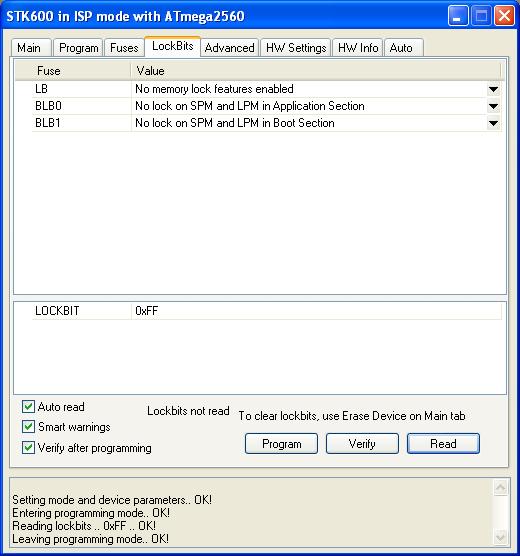Screen dimensions: 520x556
Task: Open the Program tab
Action: (78, 48)
